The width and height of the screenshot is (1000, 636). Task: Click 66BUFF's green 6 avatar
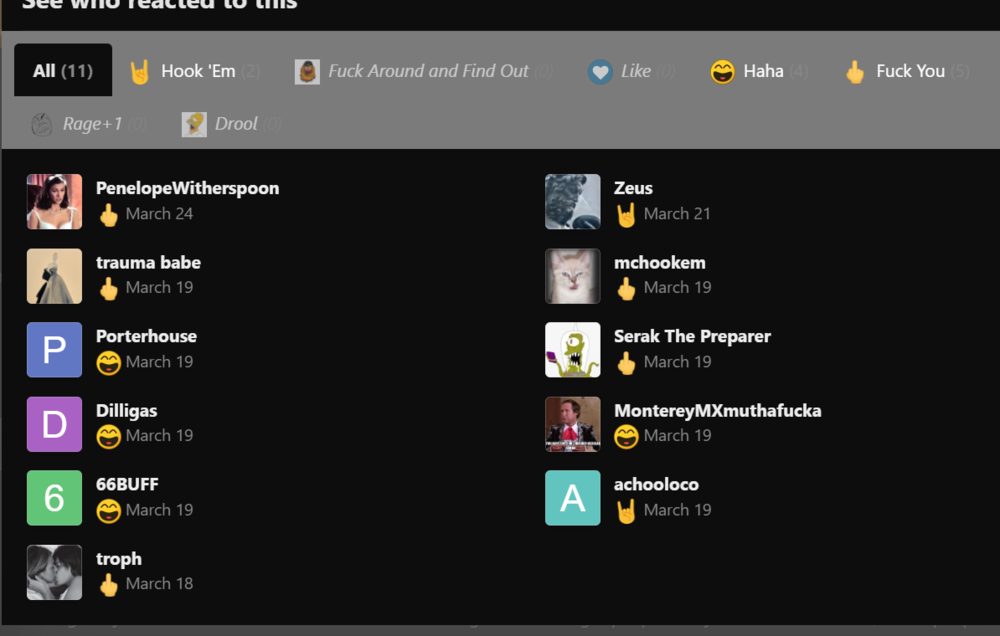(54, 498)
